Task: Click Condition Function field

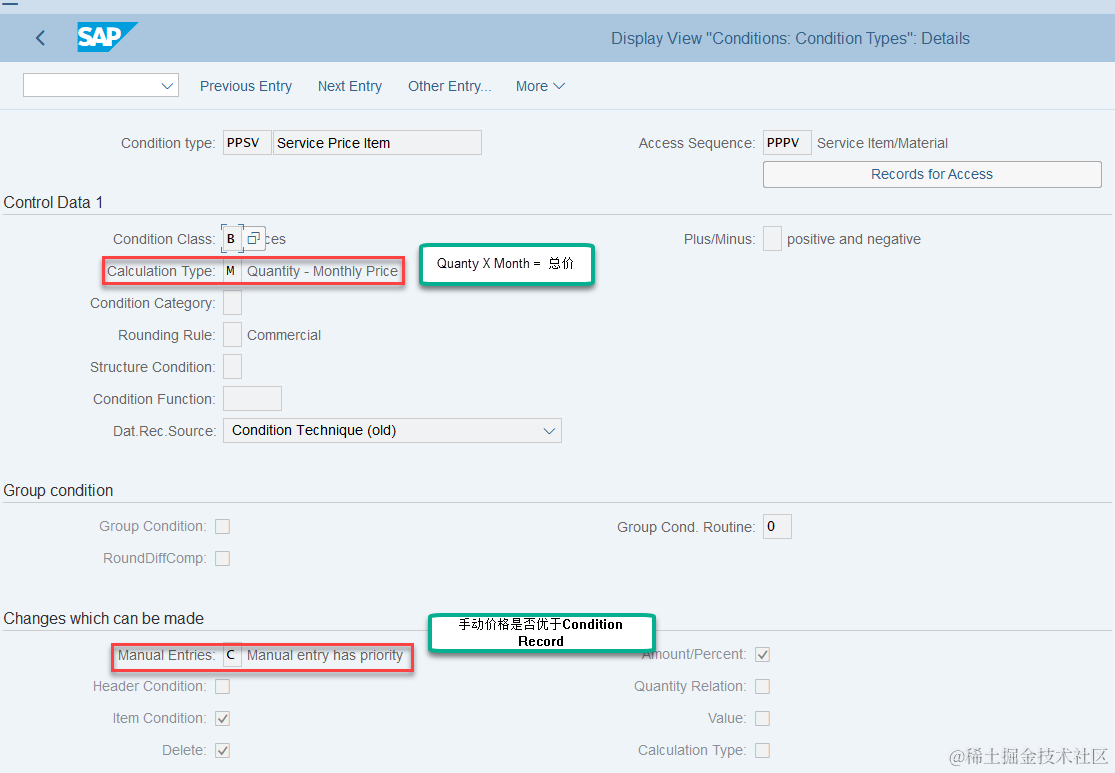Action: (252, 399)
